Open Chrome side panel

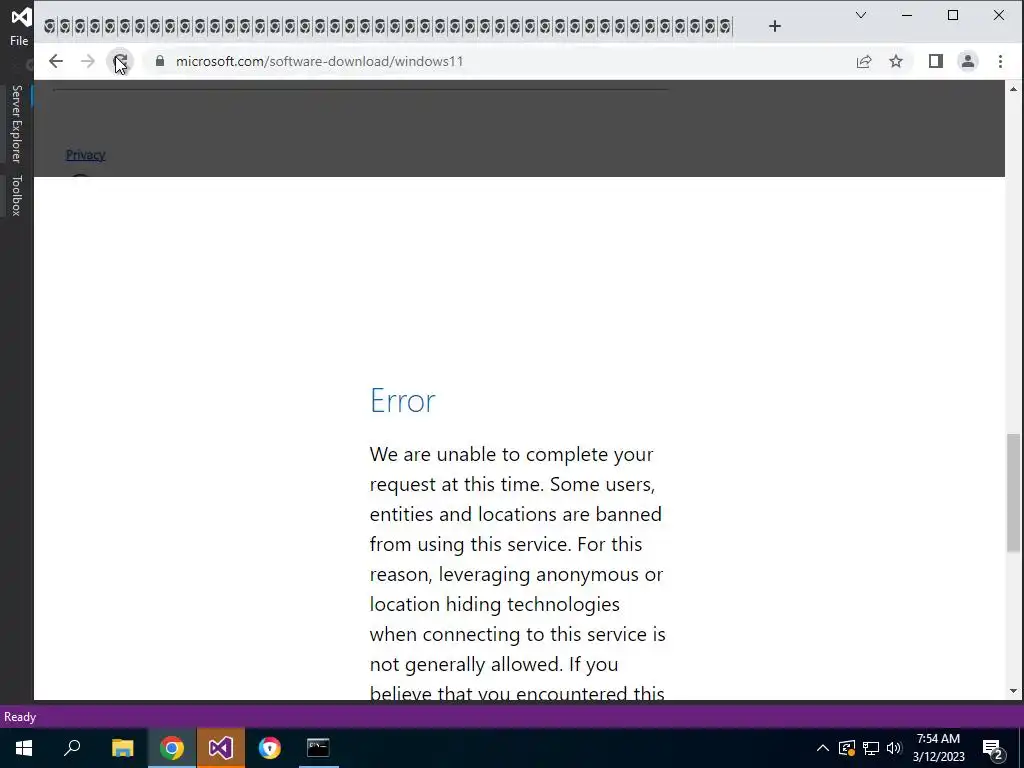tap(936, 61)
